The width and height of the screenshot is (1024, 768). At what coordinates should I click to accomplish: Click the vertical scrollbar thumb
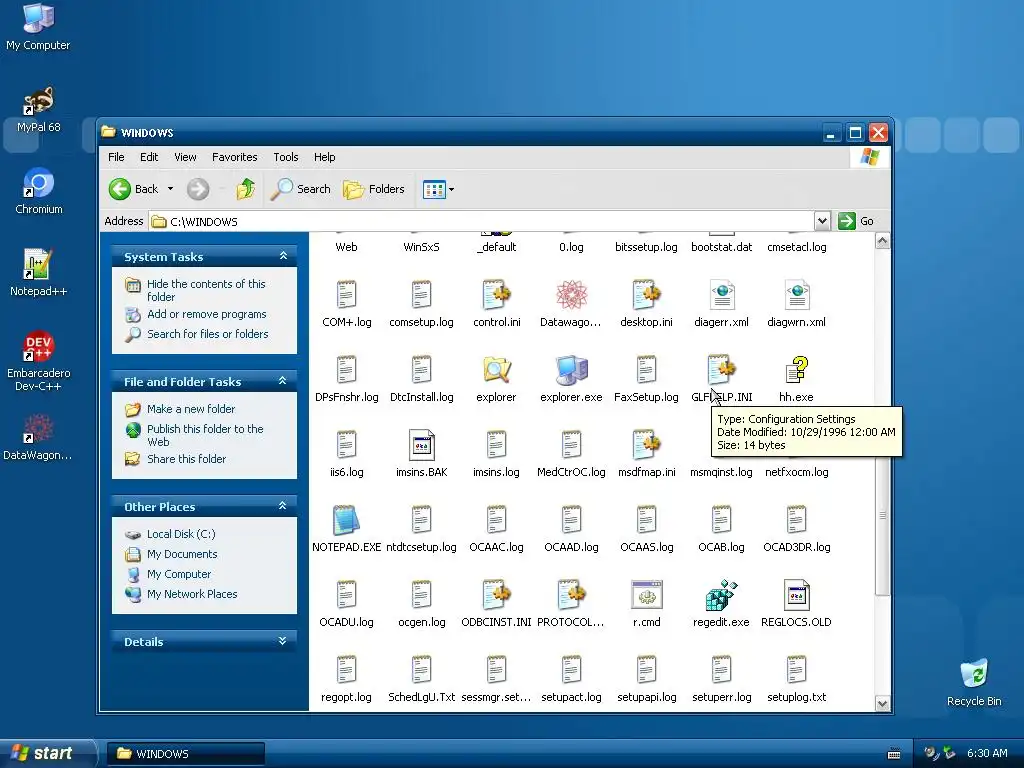[x=882, y=422]
